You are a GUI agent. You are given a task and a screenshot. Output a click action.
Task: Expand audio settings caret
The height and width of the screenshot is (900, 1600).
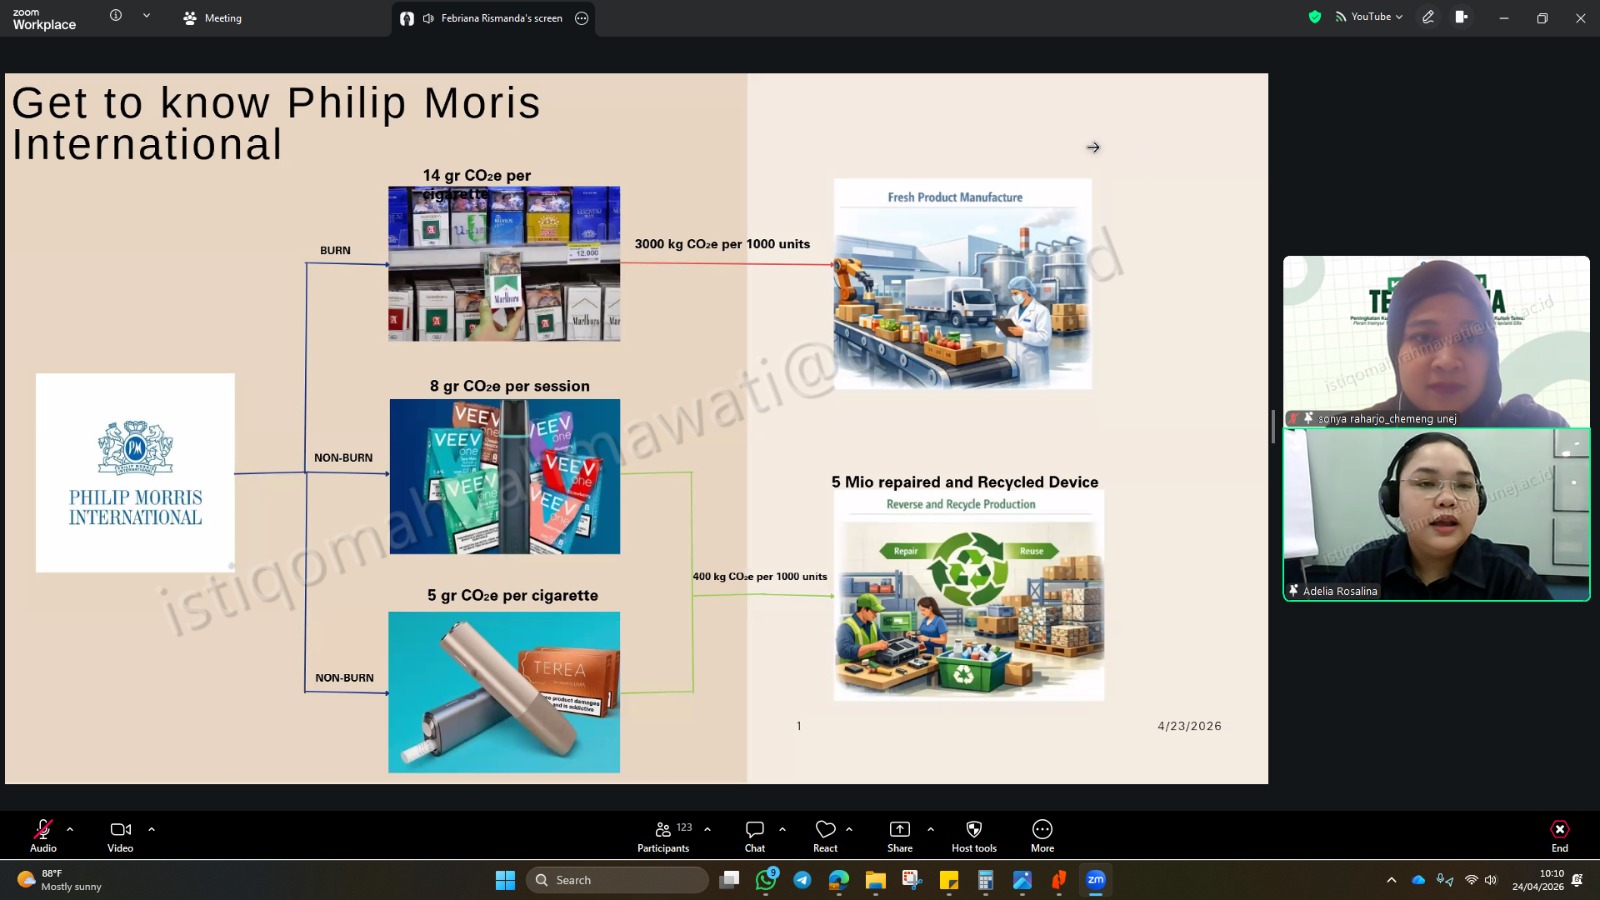point(70,829)
